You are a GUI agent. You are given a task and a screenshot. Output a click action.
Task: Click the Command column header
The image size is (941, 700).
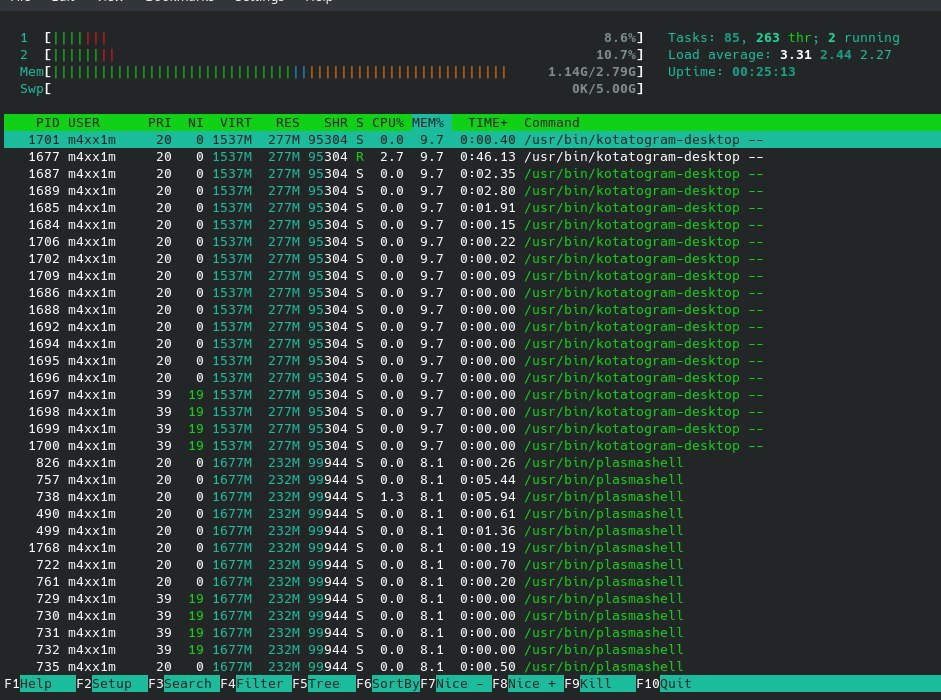click(x=552, y=122)
